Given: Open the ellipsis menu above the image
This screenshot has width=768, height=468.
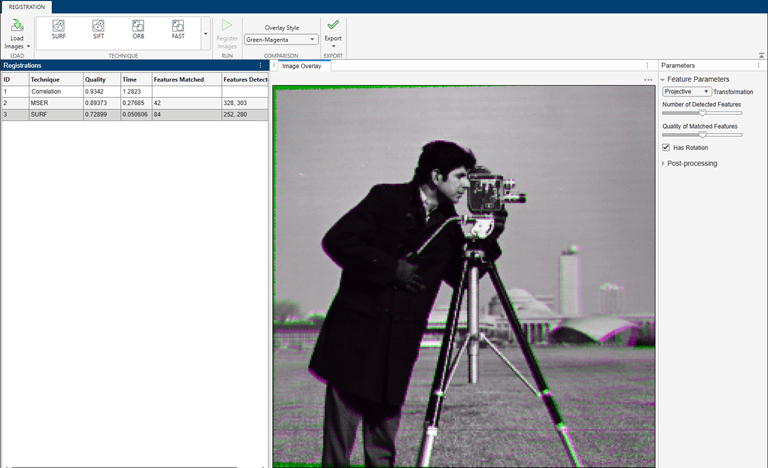Looking at the screenshot, I should 648,79.
